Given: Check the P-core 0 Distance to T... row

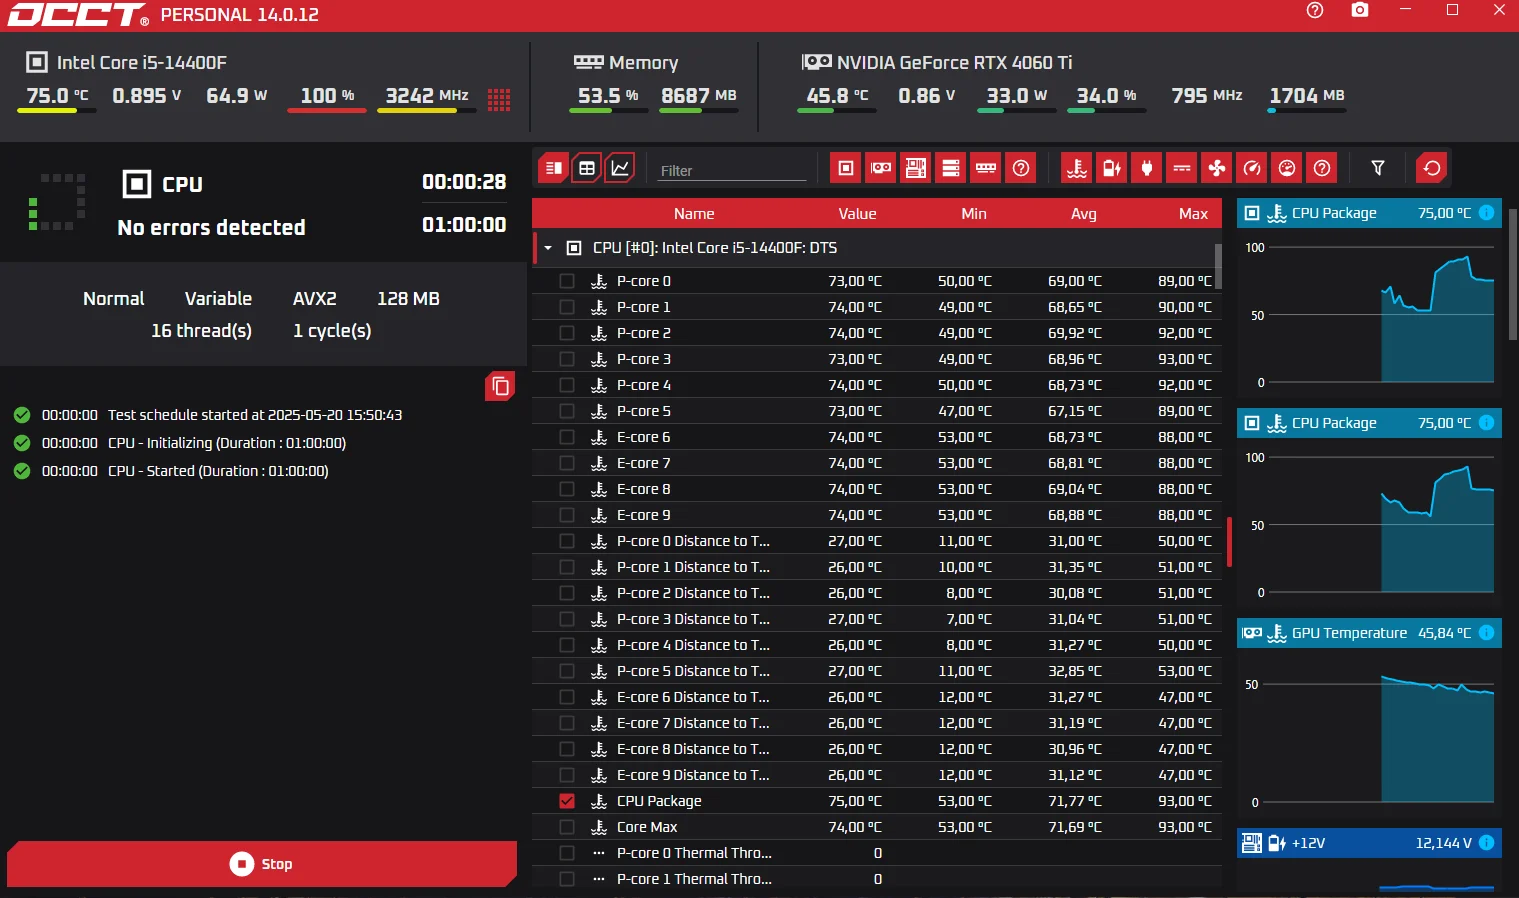Looking at the screenshot, I should coord(567,541).
